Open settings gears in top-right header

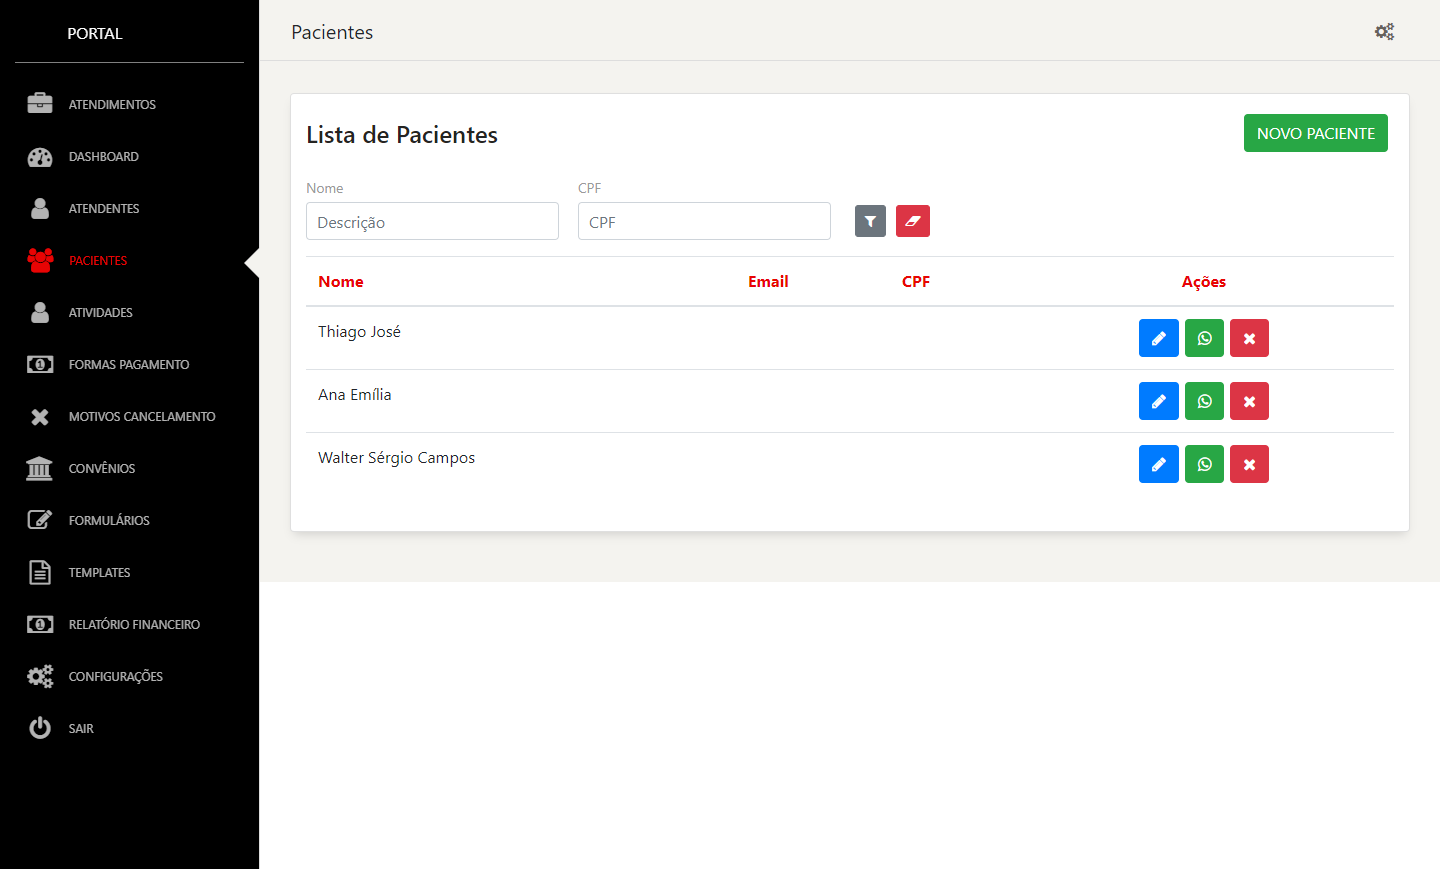click(1384, 32)
